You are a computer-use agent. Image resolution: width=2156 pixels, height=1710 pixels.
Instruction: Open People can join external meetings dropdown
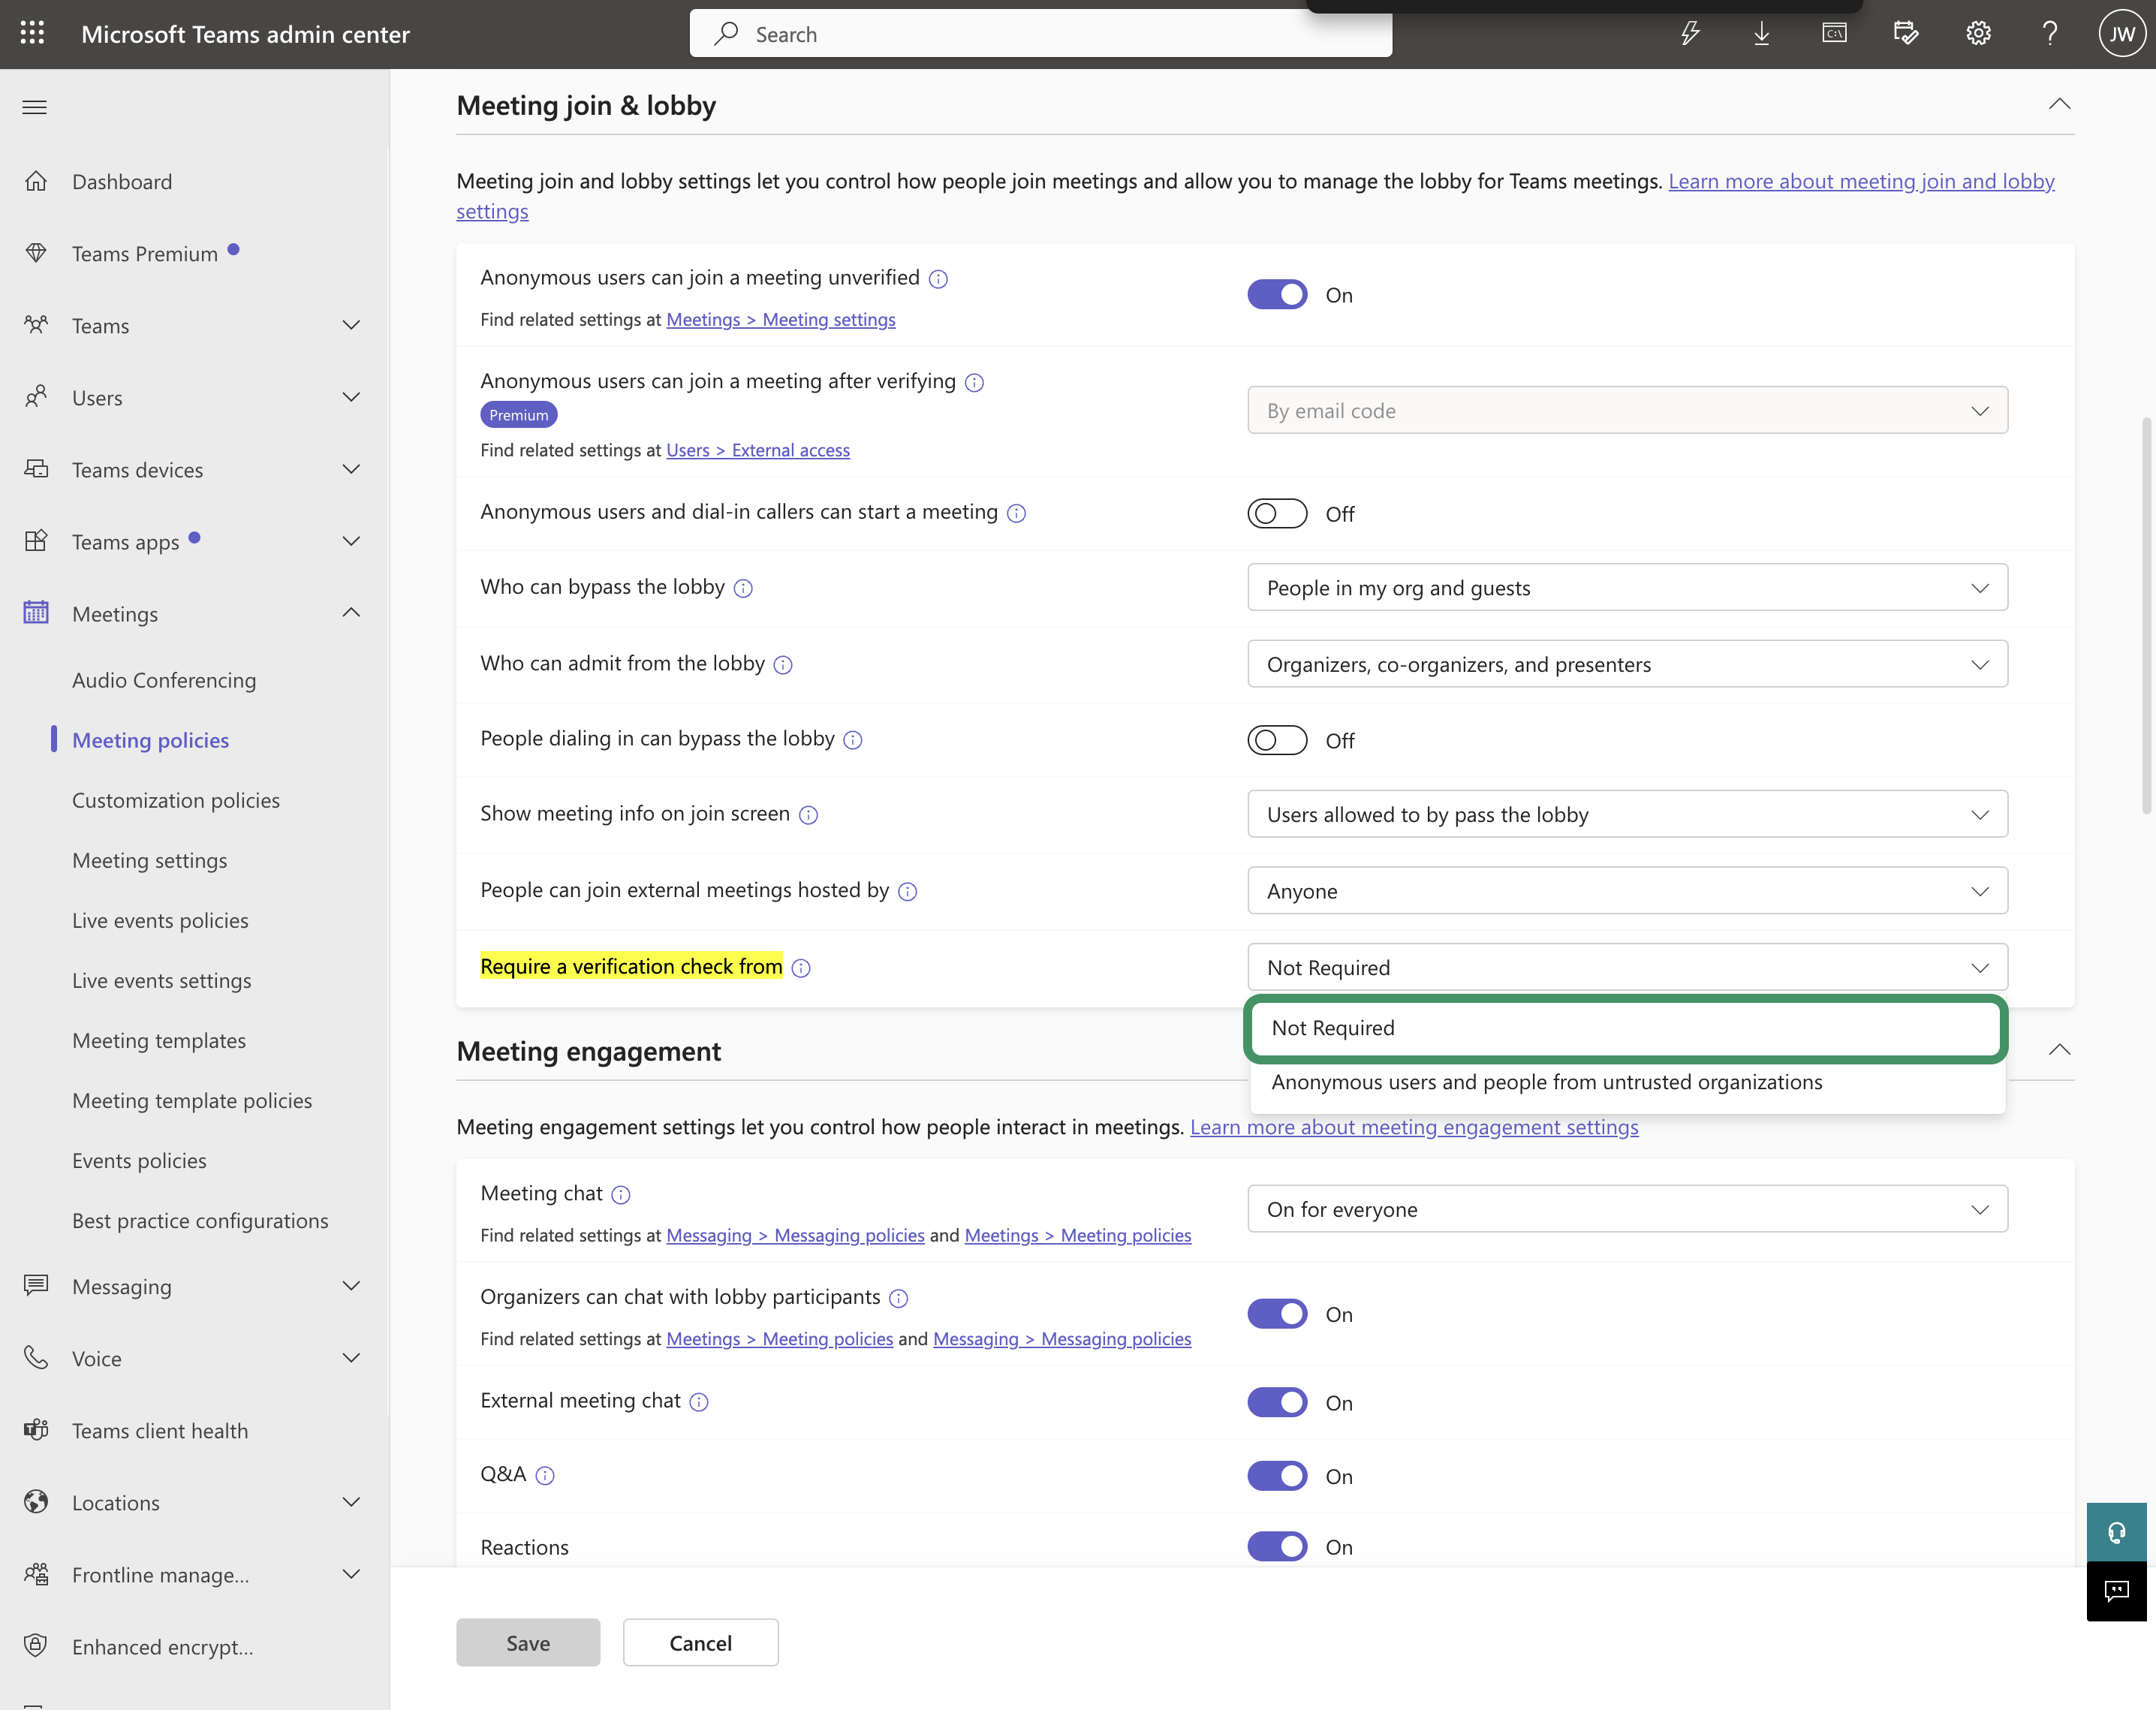click(1627, 890)
